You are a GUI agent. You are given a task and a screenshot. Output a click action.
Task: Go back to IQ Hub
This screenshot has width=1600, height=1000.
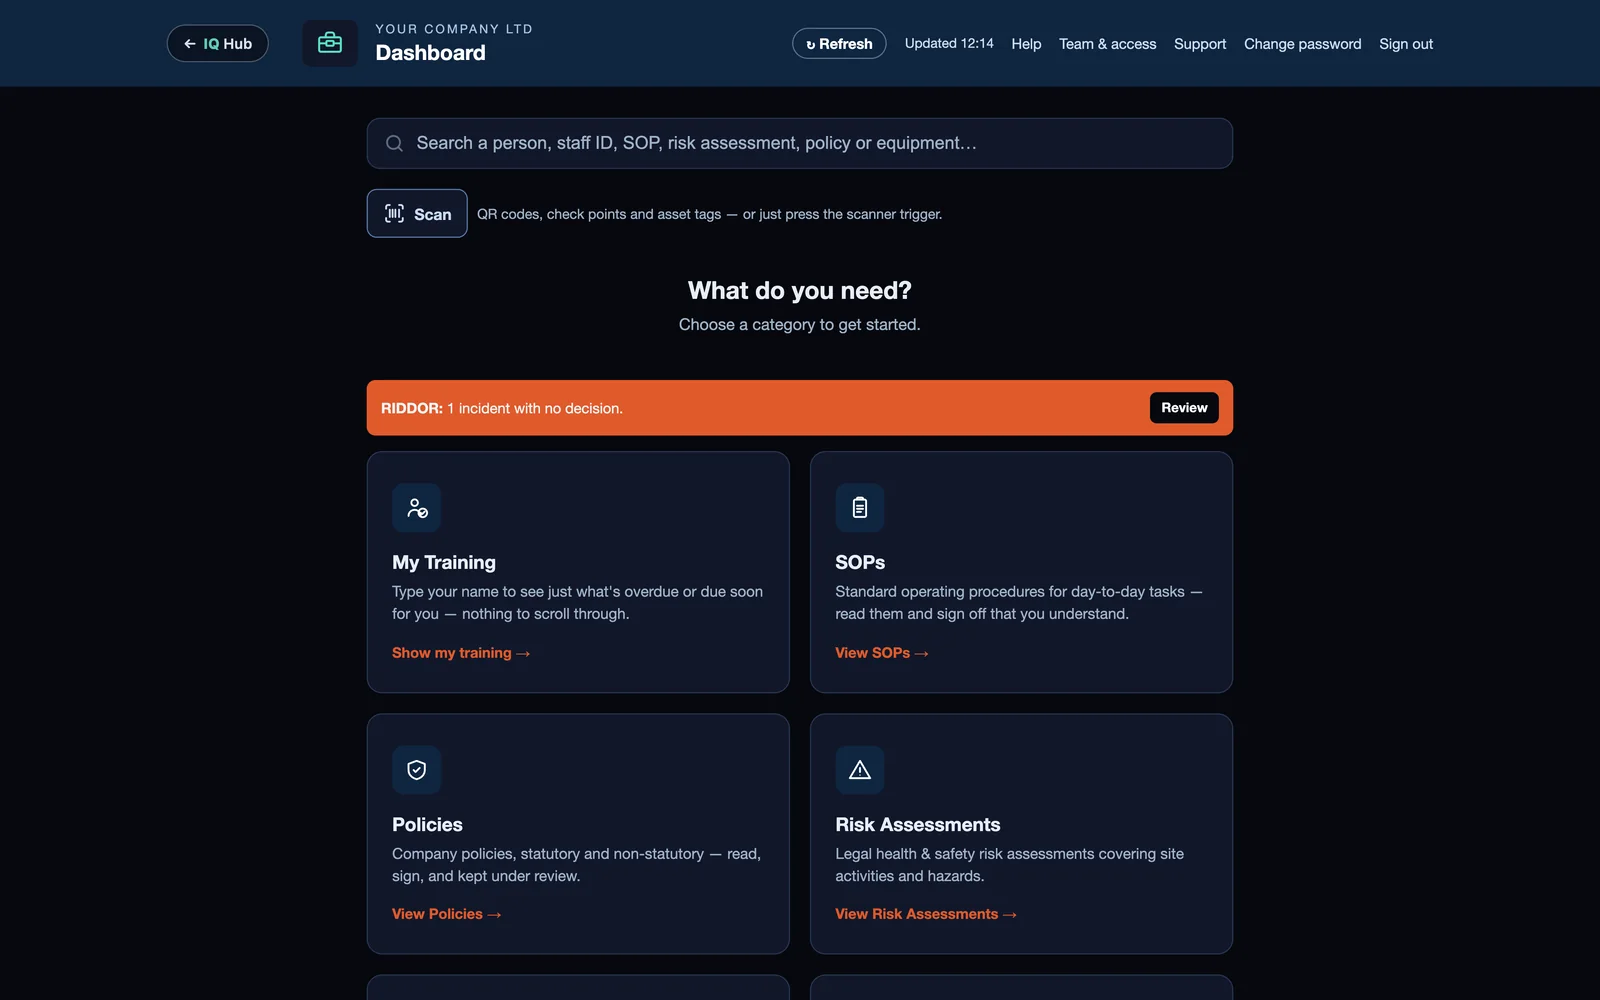click(217, 43)
